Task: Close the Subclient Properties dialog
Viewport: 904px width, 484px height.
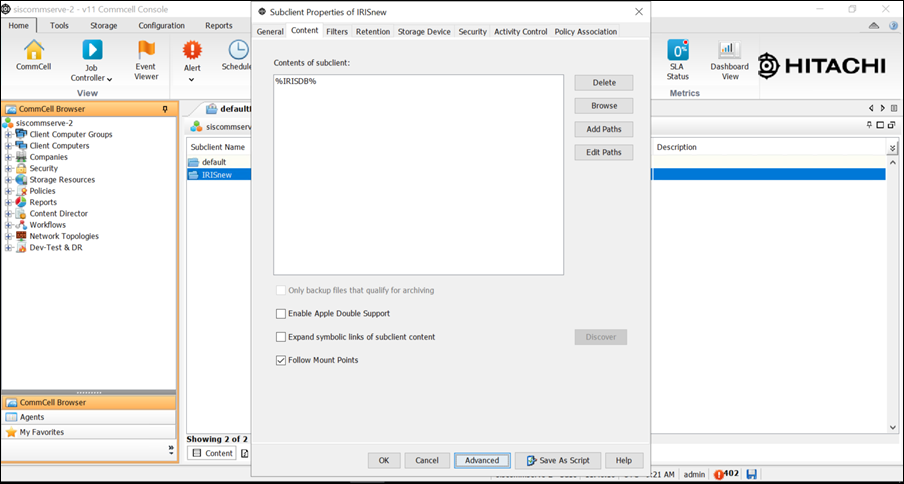Action: (x=638, y=12)
